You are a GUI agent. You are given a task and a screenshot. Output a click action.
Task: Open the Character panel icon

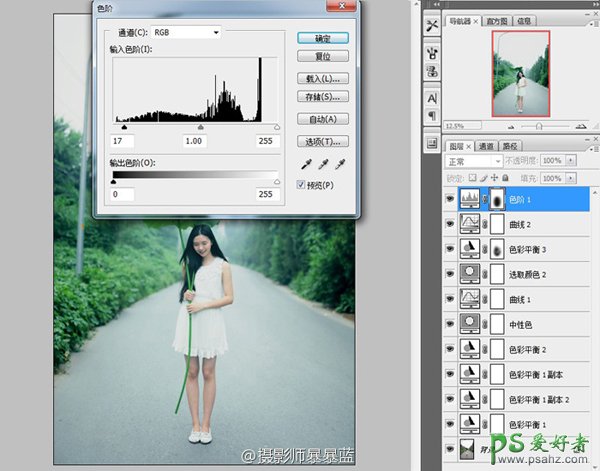coord(433,98)
